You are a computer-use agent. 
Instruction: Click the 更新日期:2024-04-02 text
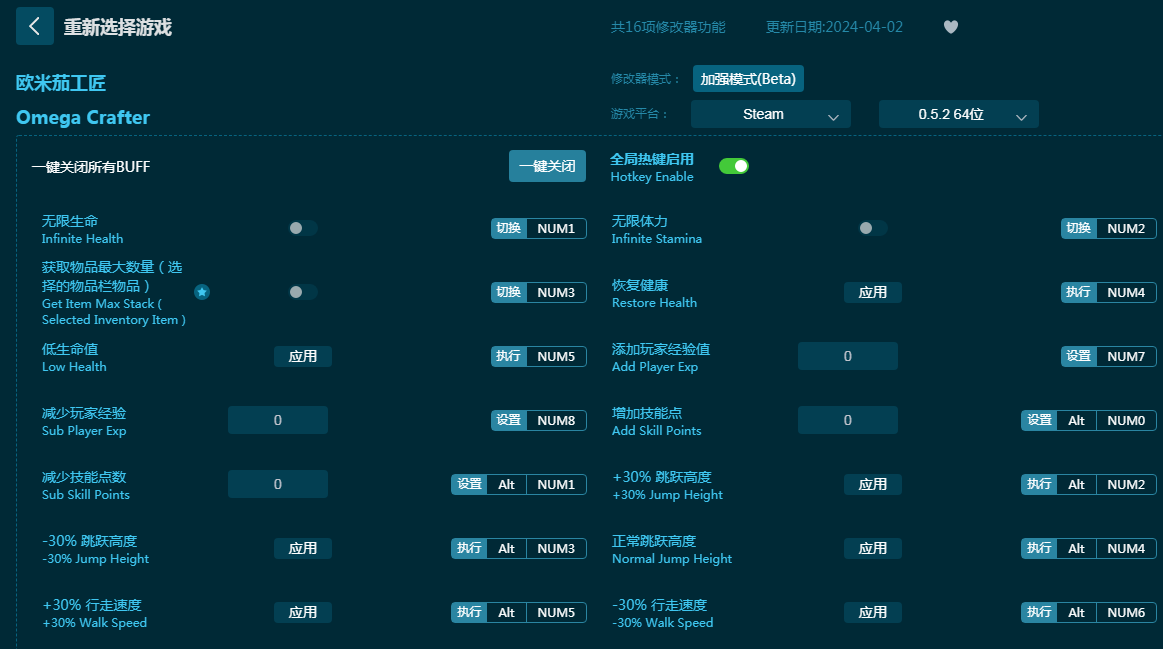834,27
